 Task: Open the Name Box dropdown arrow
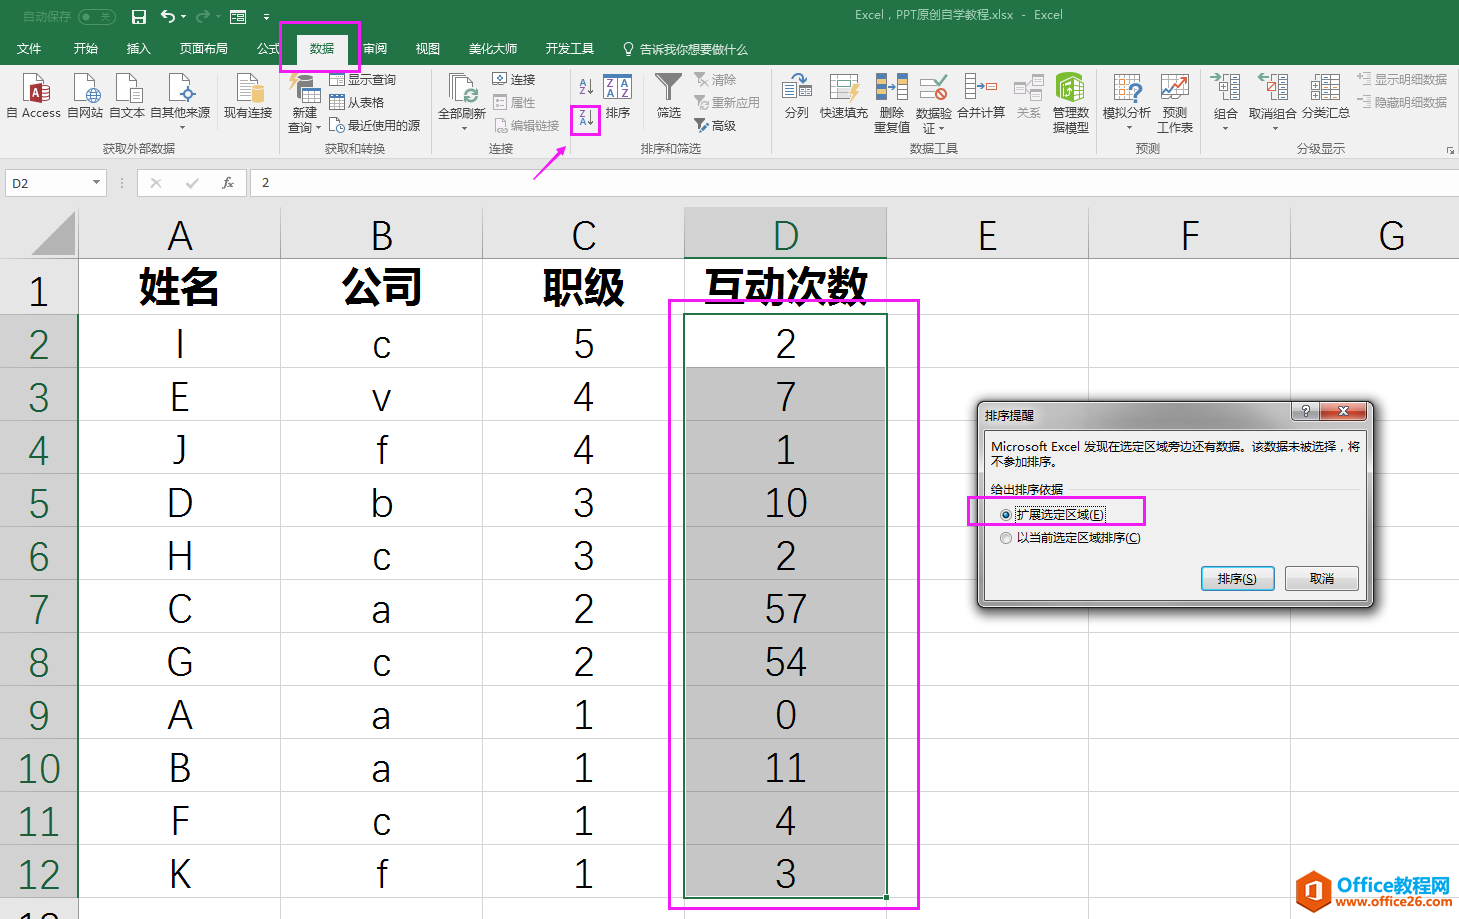pos(96,183)
